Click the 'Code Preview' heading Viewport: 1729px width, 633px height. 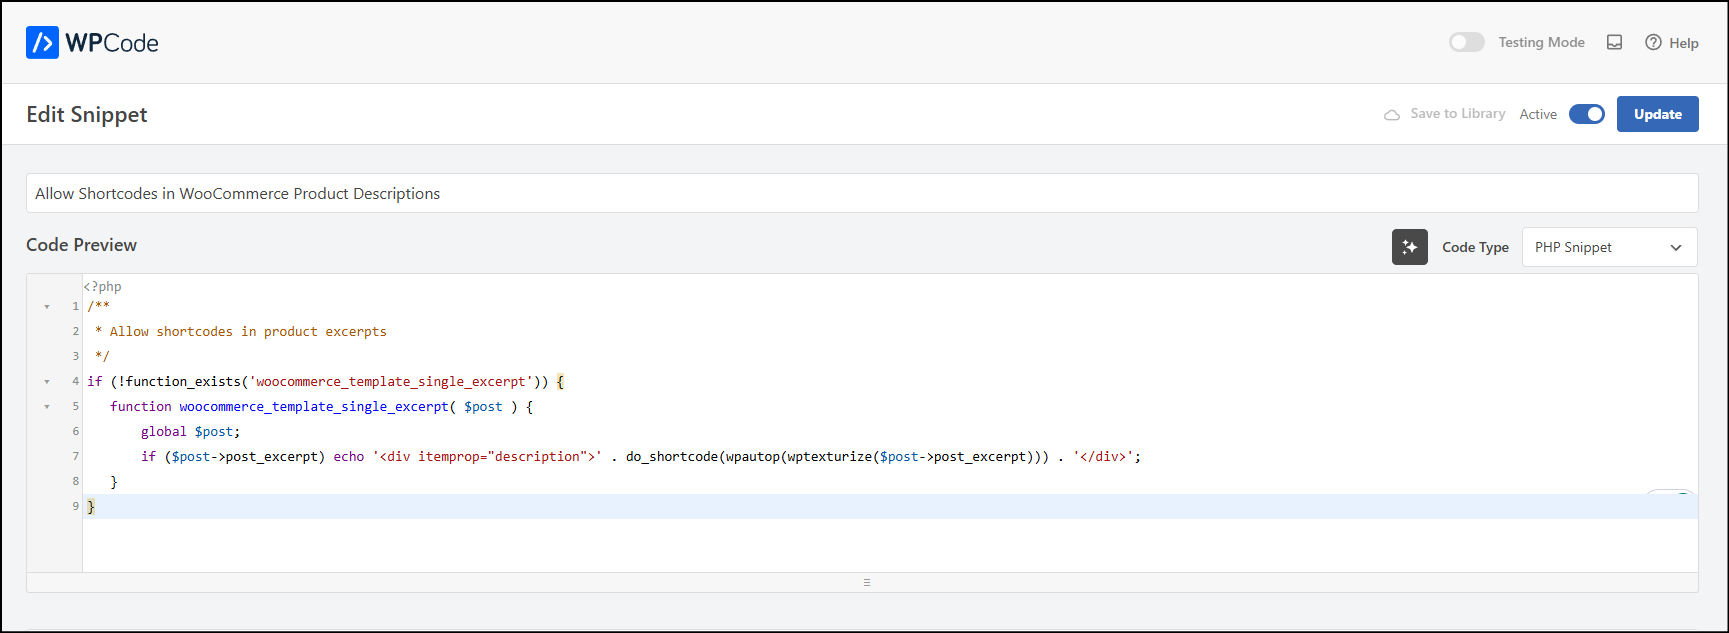(x=81, y=245)
